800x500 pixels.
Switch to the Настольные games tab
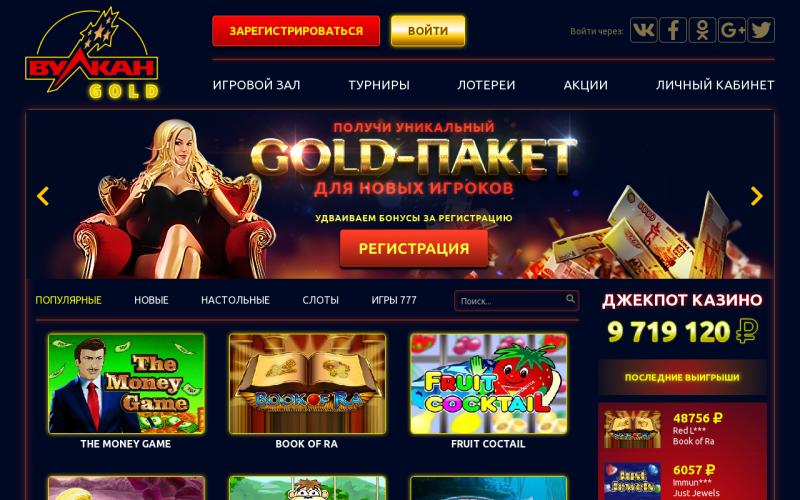pos(235,300)
